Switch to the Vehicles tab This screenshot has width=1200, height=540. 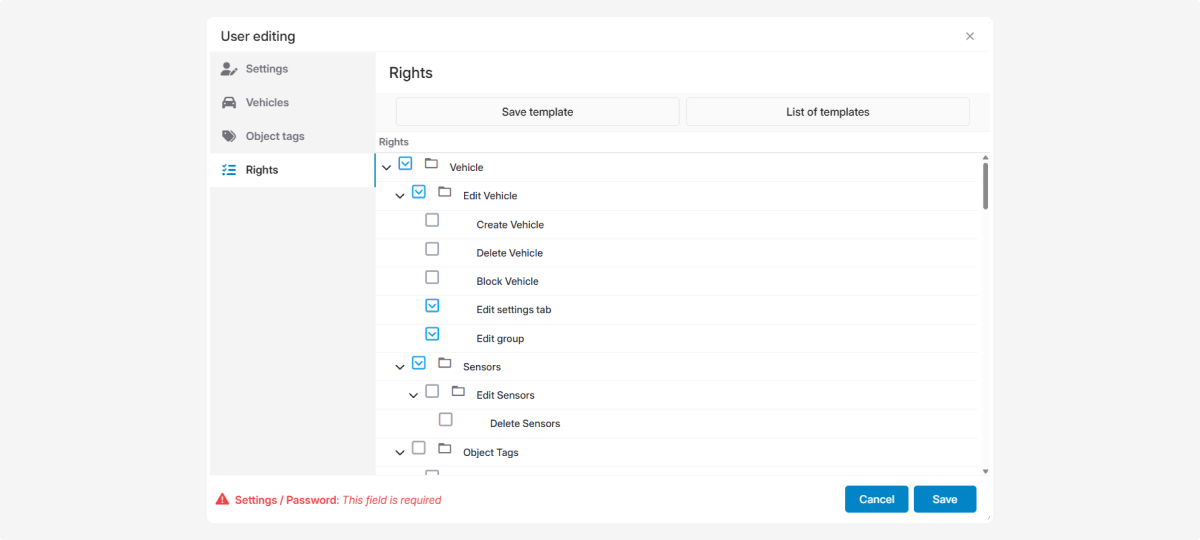coord(267,103)
